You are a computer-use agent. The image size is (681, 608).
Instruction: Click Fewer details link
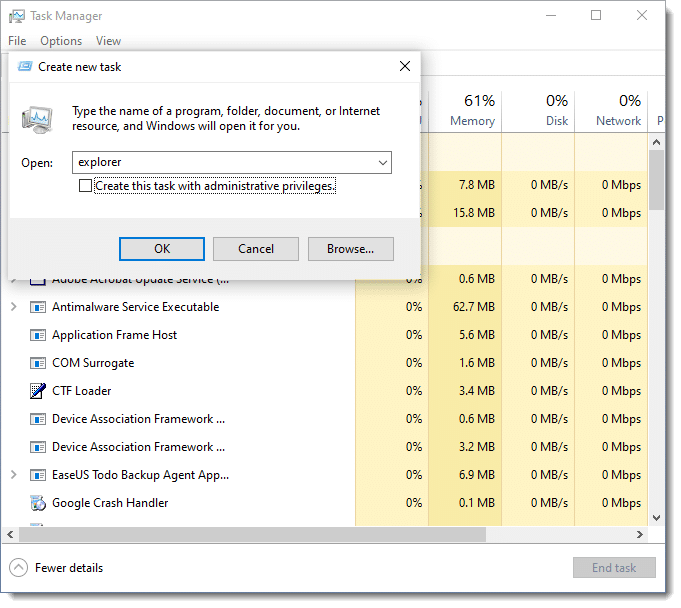(69, 568)
